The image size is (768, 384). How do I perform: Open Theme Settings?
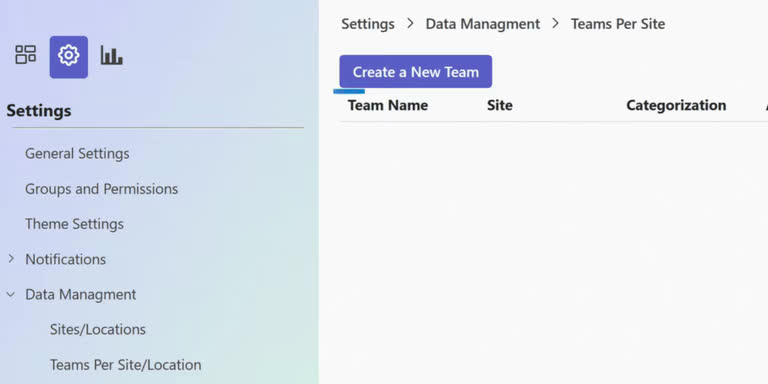pyautogui.click(x=74, y=224)
